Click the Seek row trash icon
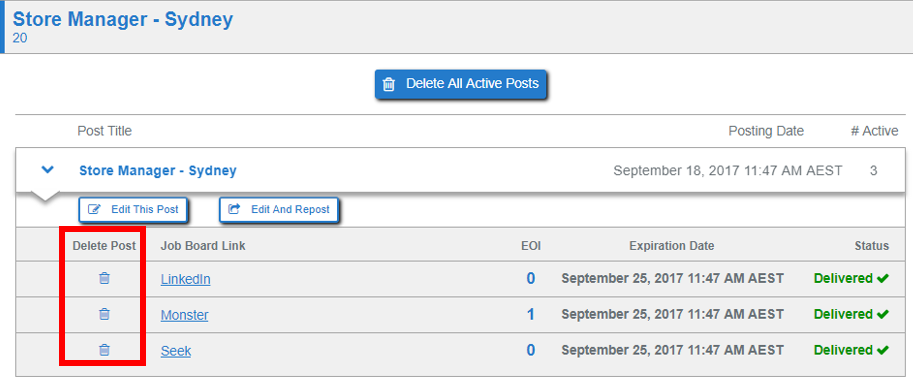Image resolution: width=913 pixels, height=383 pixels. [x=104, y=350]
